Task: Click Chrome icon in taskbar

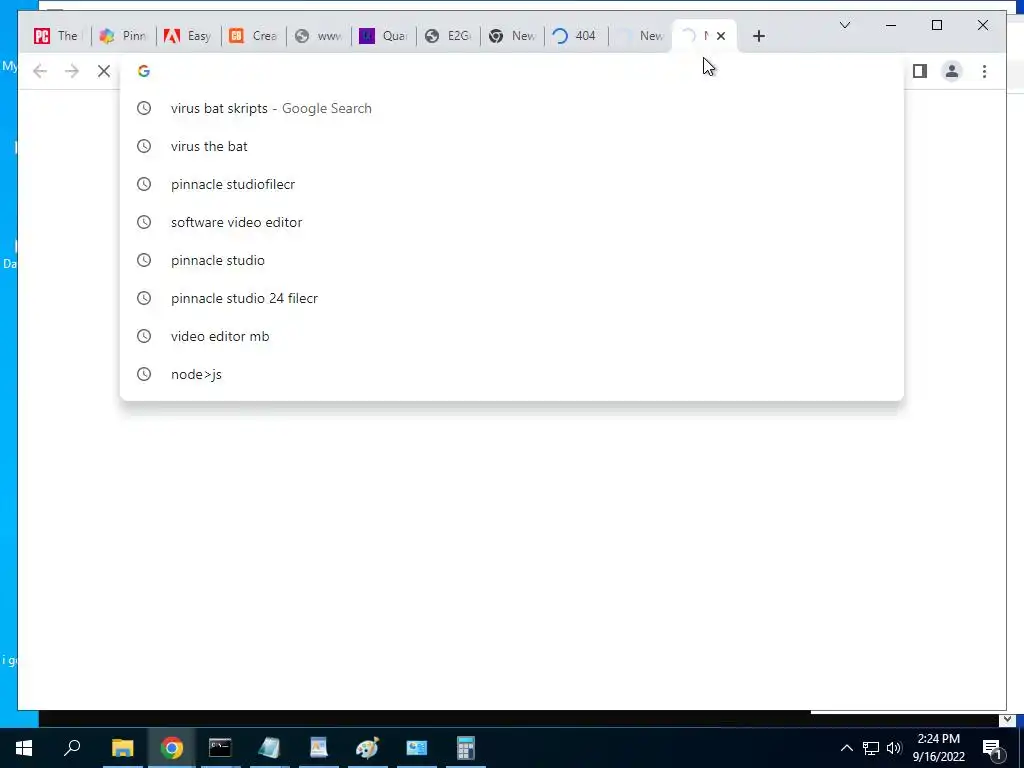Action: click(x=172, y=748)
